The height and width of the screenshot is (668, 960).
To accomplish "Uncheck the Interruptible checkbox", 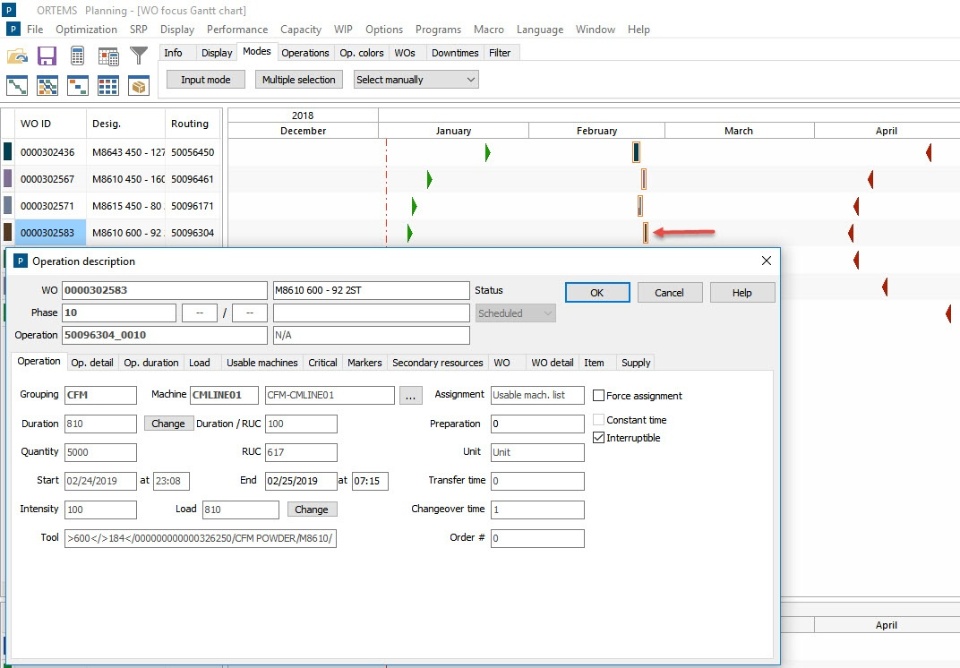I will tap(599, 438).
